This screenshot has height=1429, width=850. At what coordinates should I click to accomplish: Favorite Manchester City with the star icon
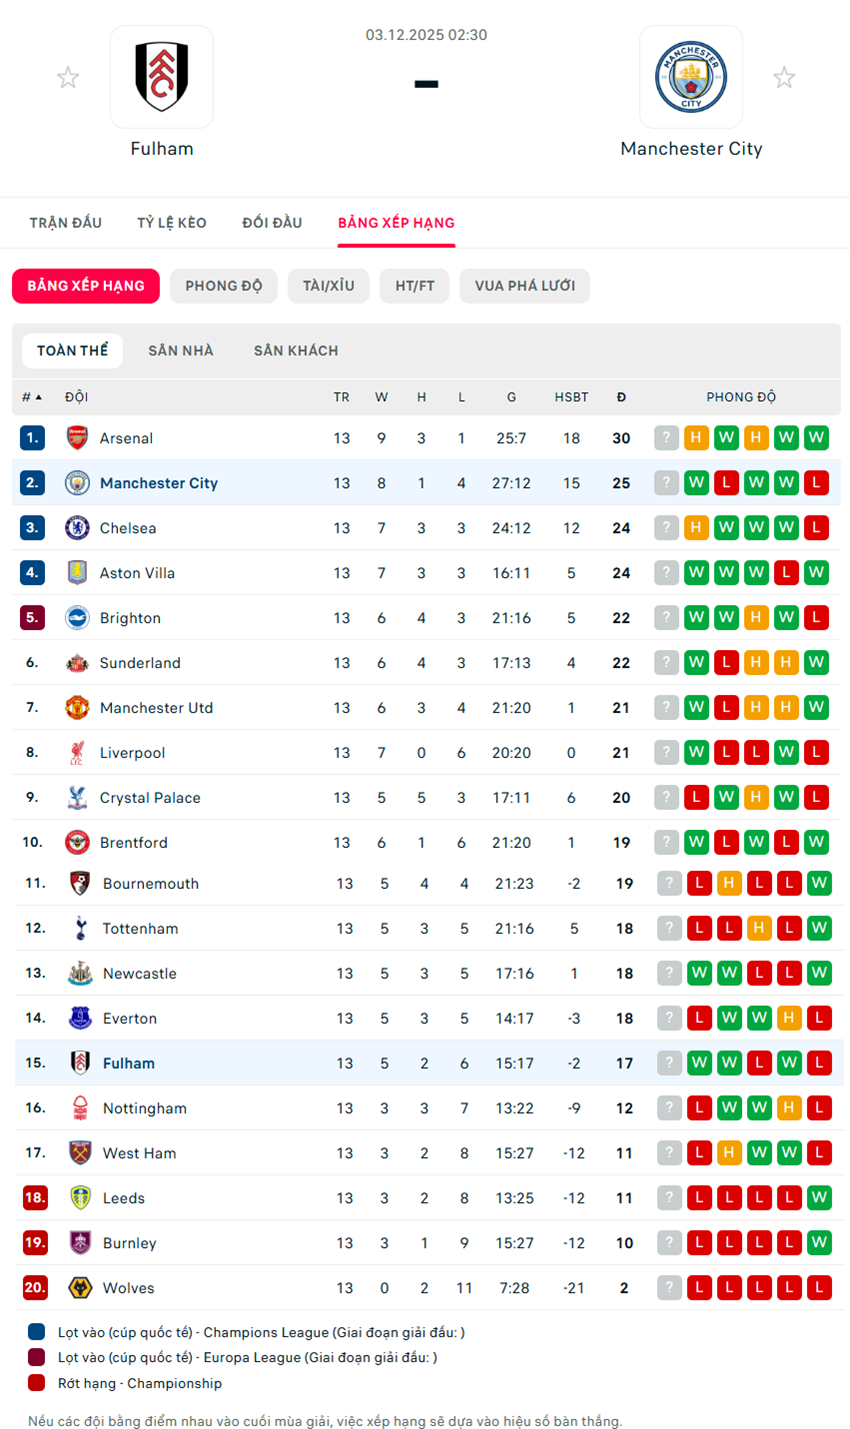pos(784,78)
